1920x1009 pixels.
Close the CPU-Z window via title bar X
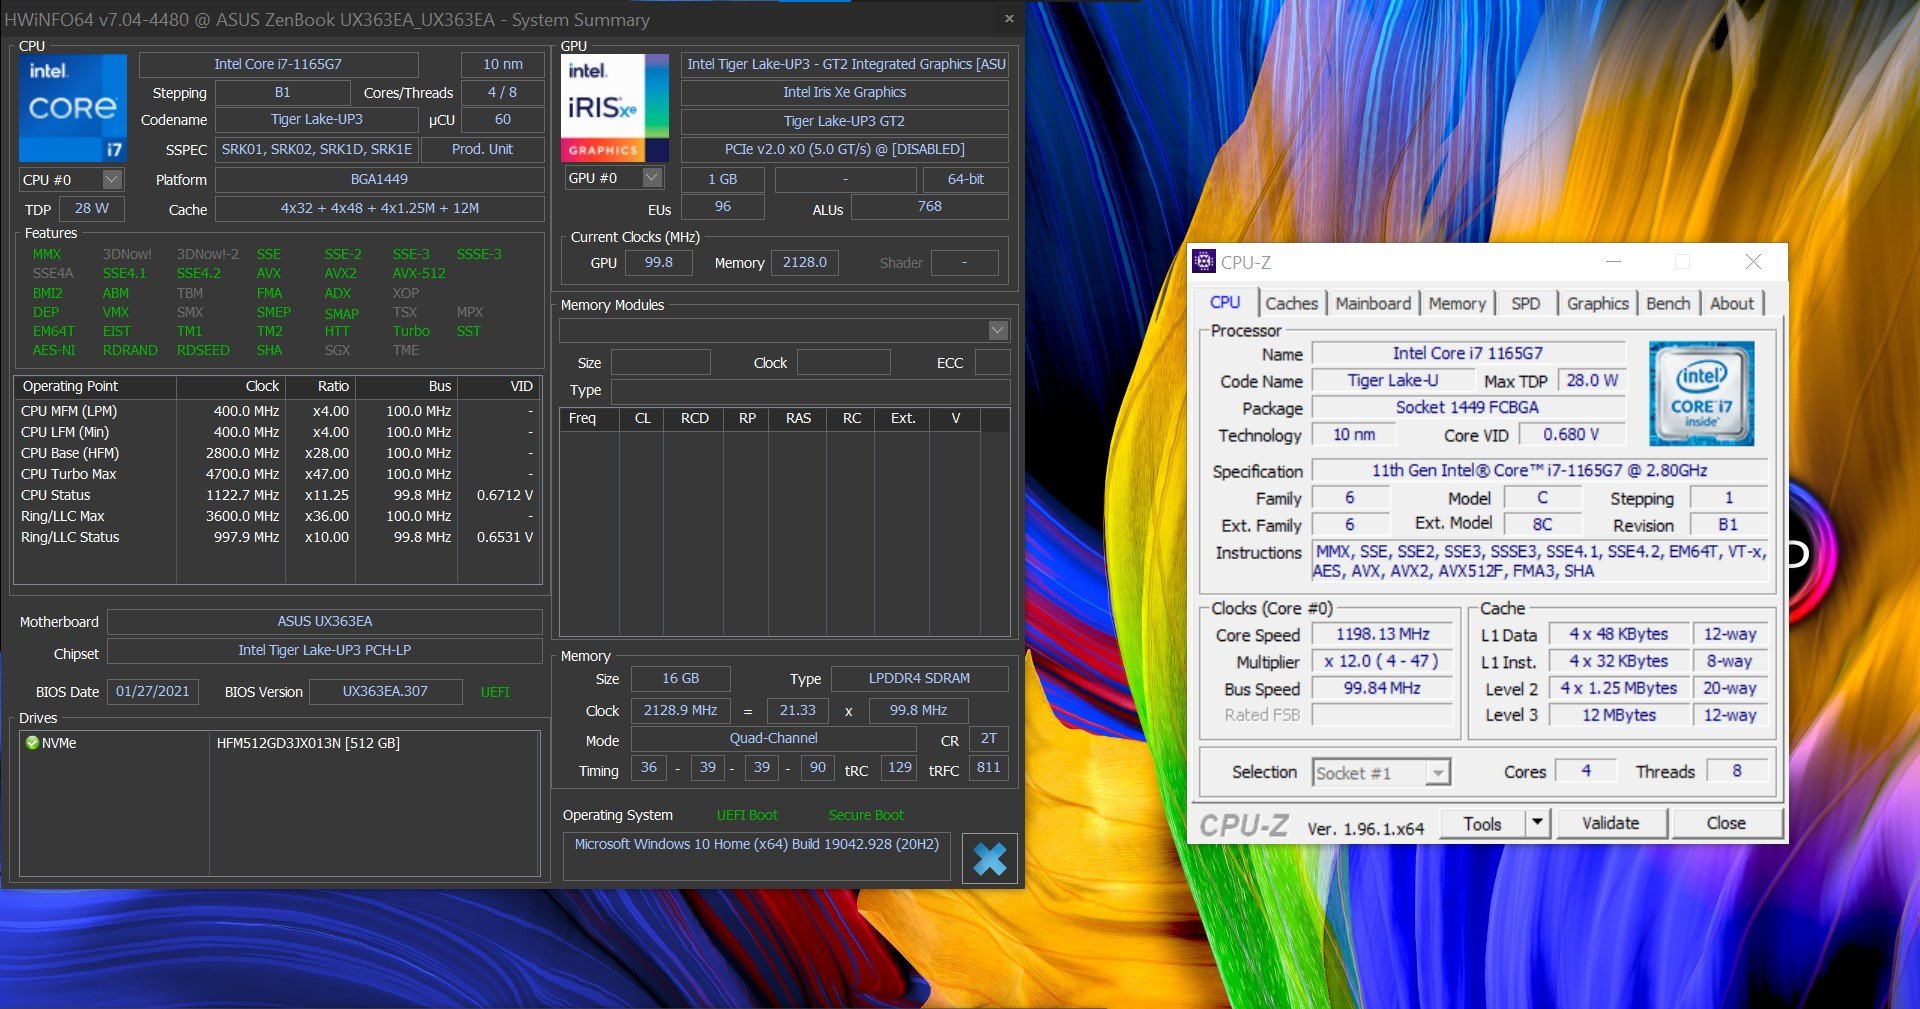pos(1753,262)
